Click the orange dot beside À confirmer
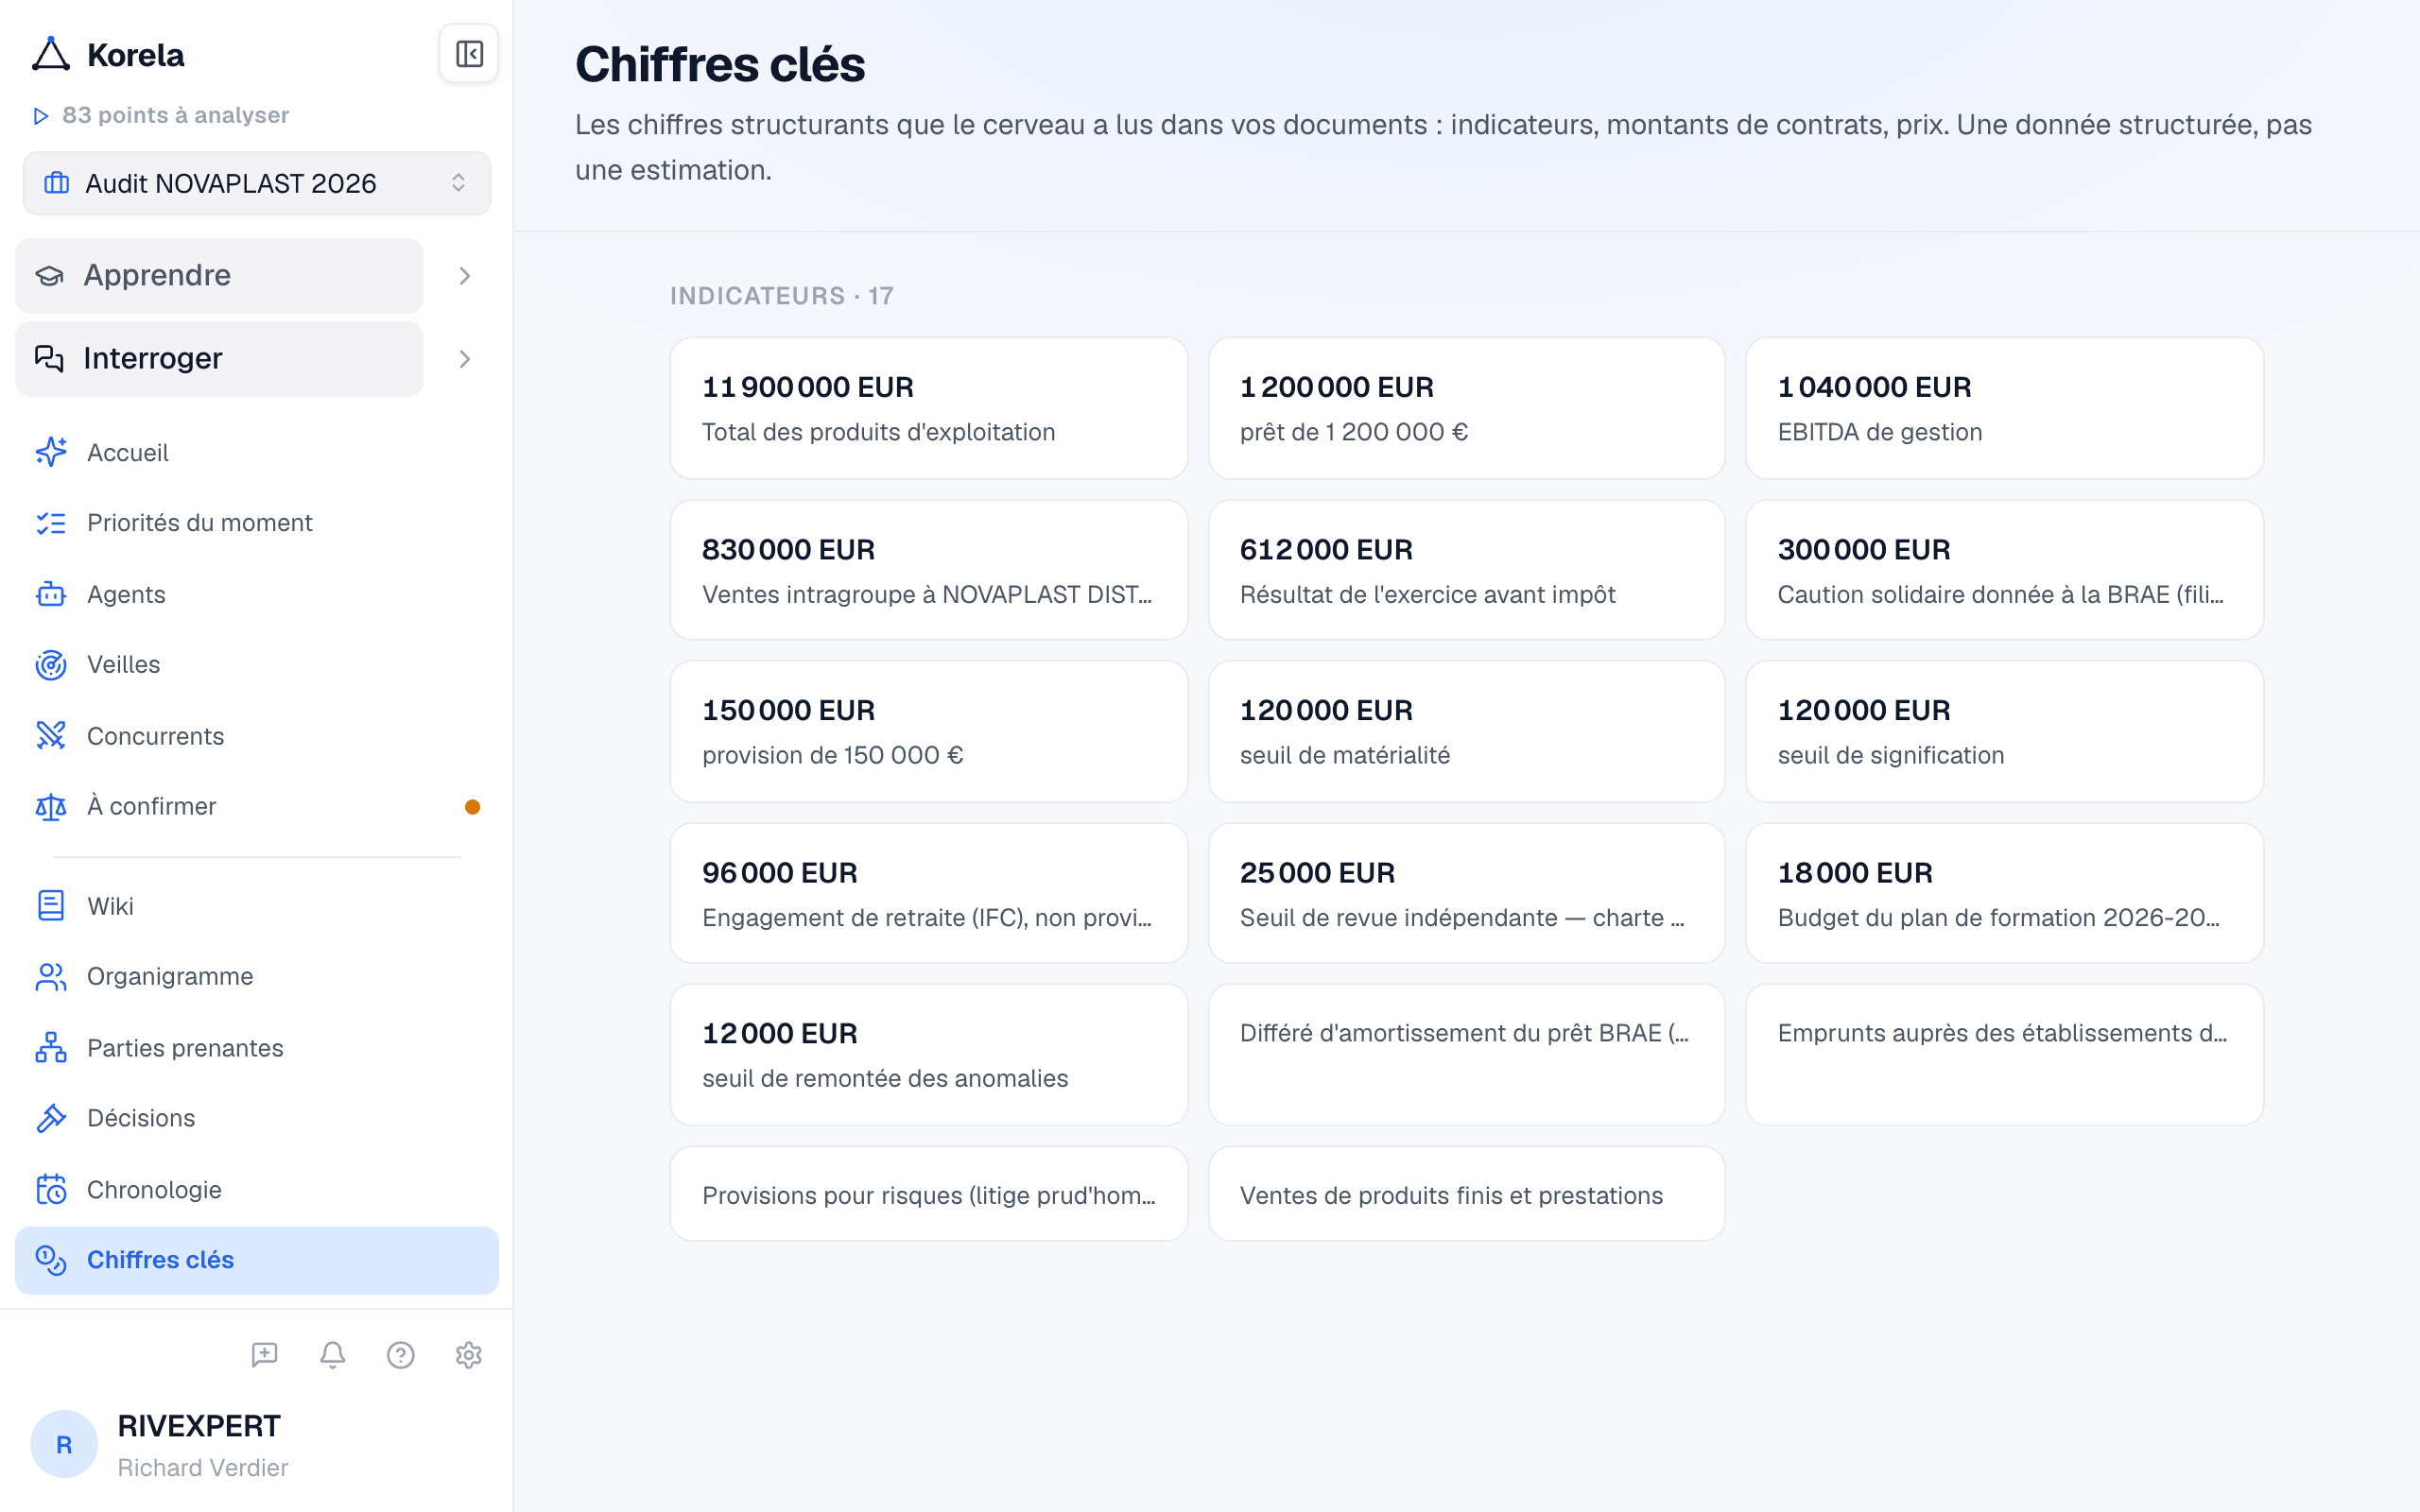Viewport: 2420px width, 1512px height. pos(472,807)
